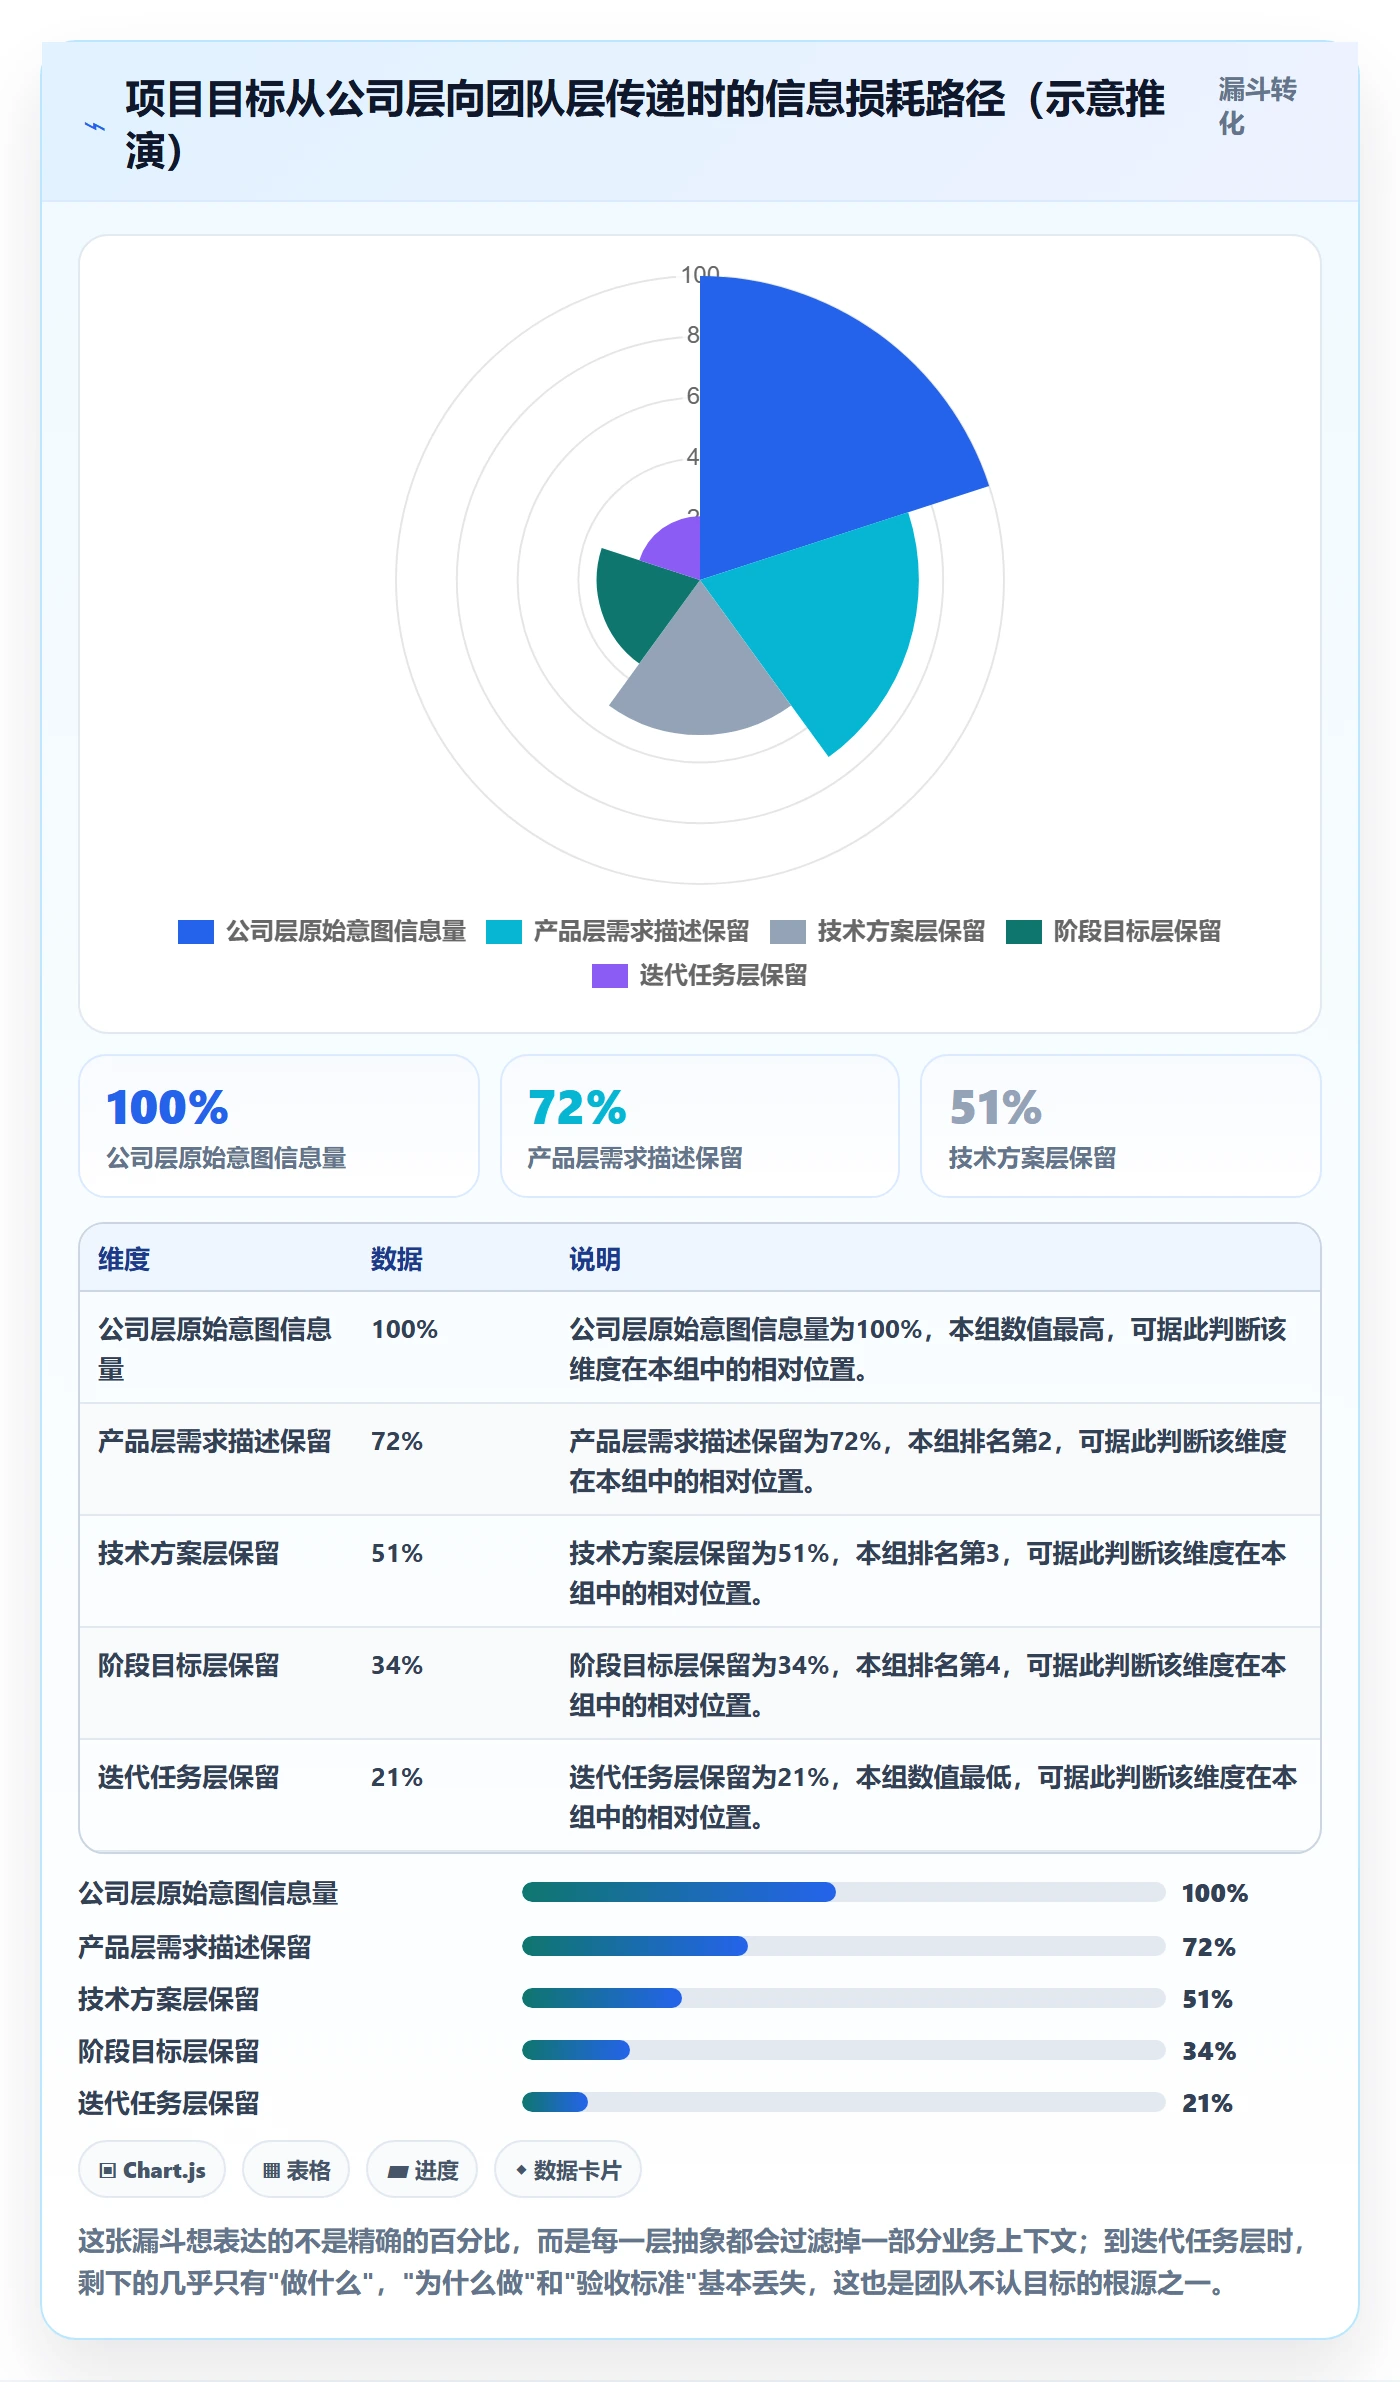Click the 迭代任务层保留 progress bar
Viewport: 1400px width, 2382px height.
[x=844, y=2102]
